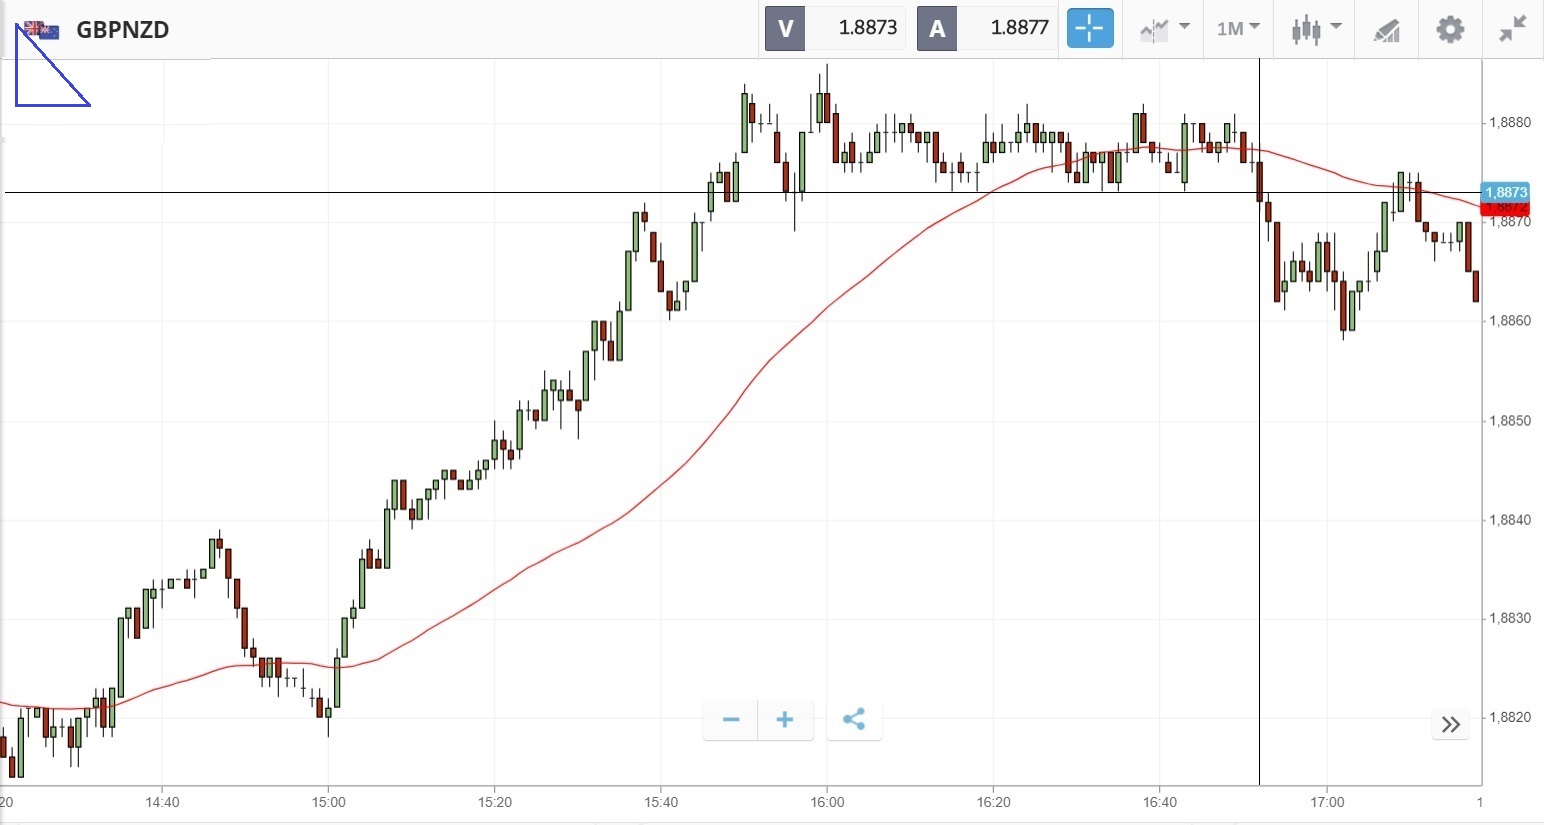The width and height of the screenshot is (1544, 825).
Task: Select the drawing tools pencil icon
Action: pyautogui.click(x=1386, y=30)
